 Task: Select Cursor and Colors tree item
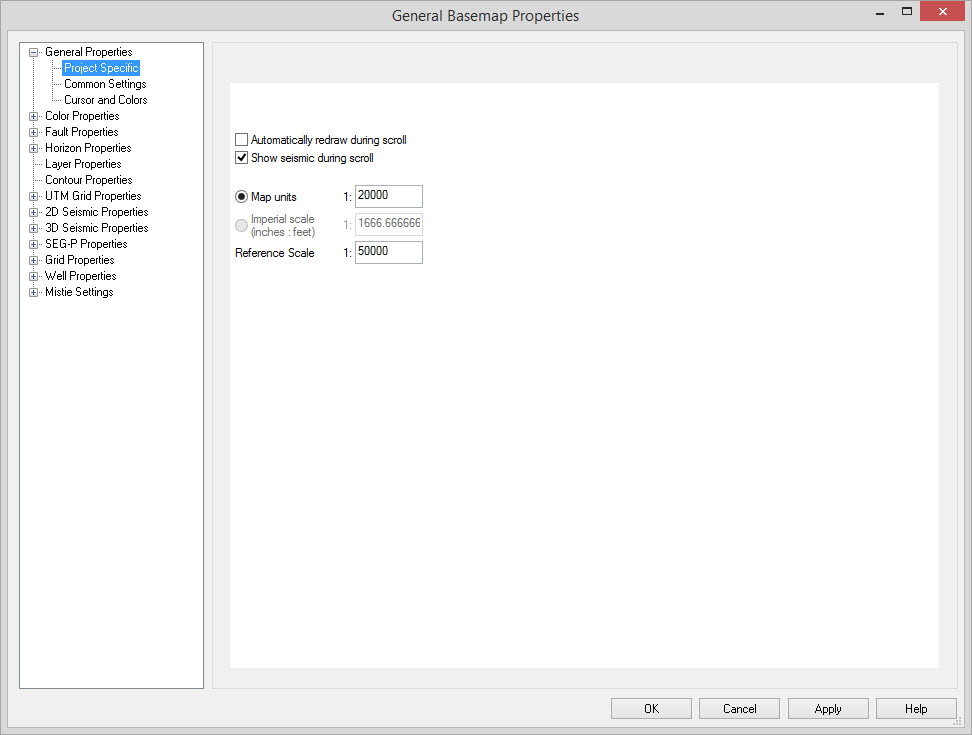(105, 100)
